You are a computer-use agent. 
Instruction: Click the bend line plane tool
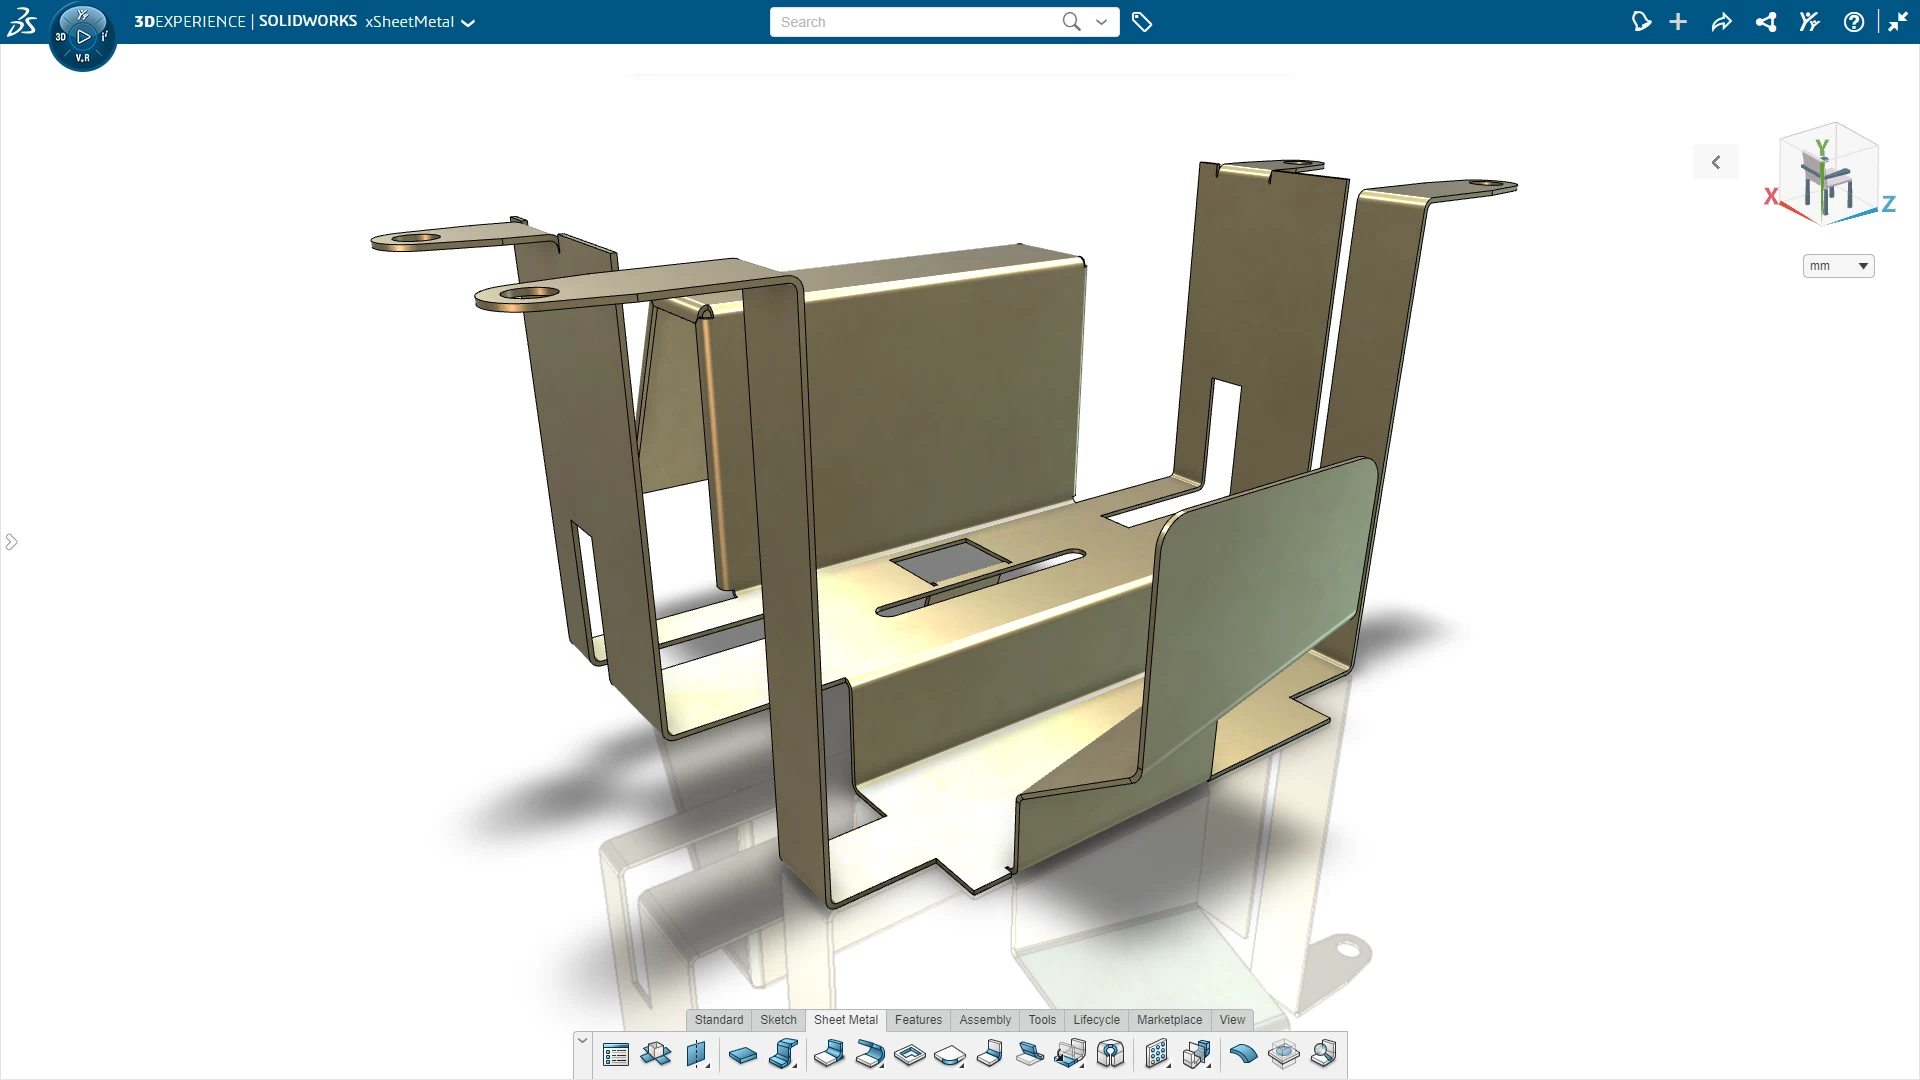pyautogui.click(x=697, y=1055)
